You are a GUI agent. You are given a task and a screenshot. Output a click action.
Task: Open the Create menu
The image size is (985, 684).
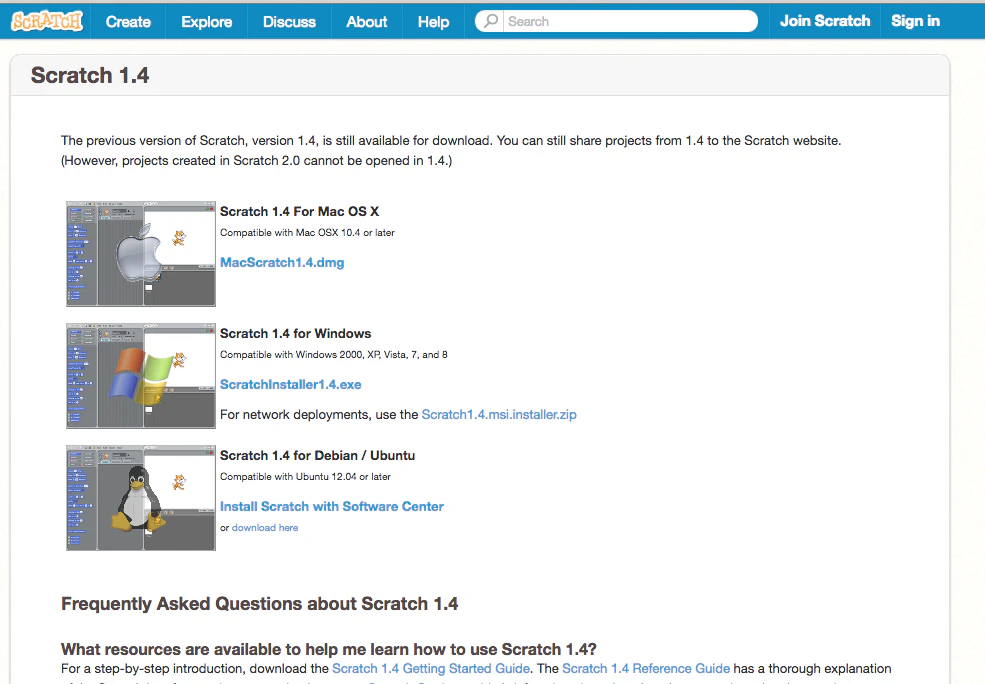click(x=128, y=21)
